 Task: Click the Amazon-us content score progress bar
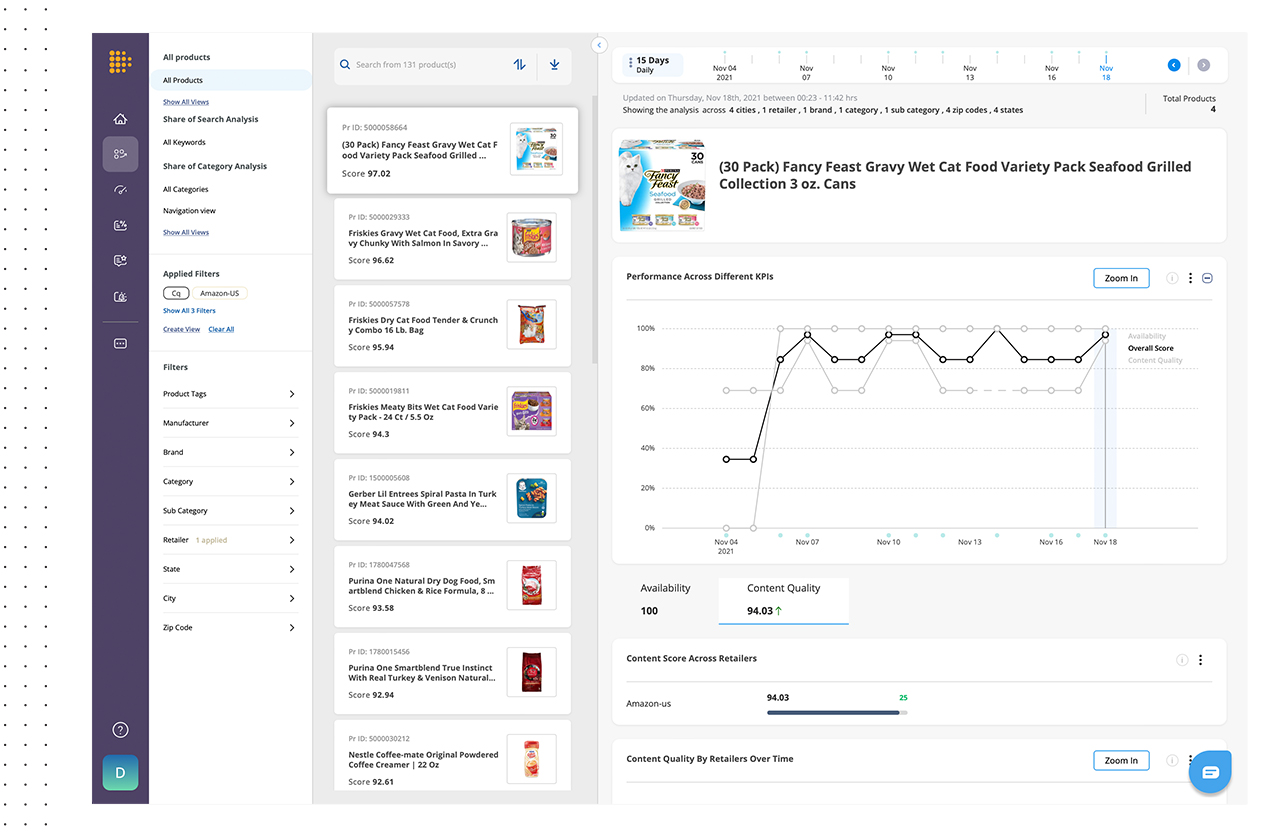coord(837,713)
